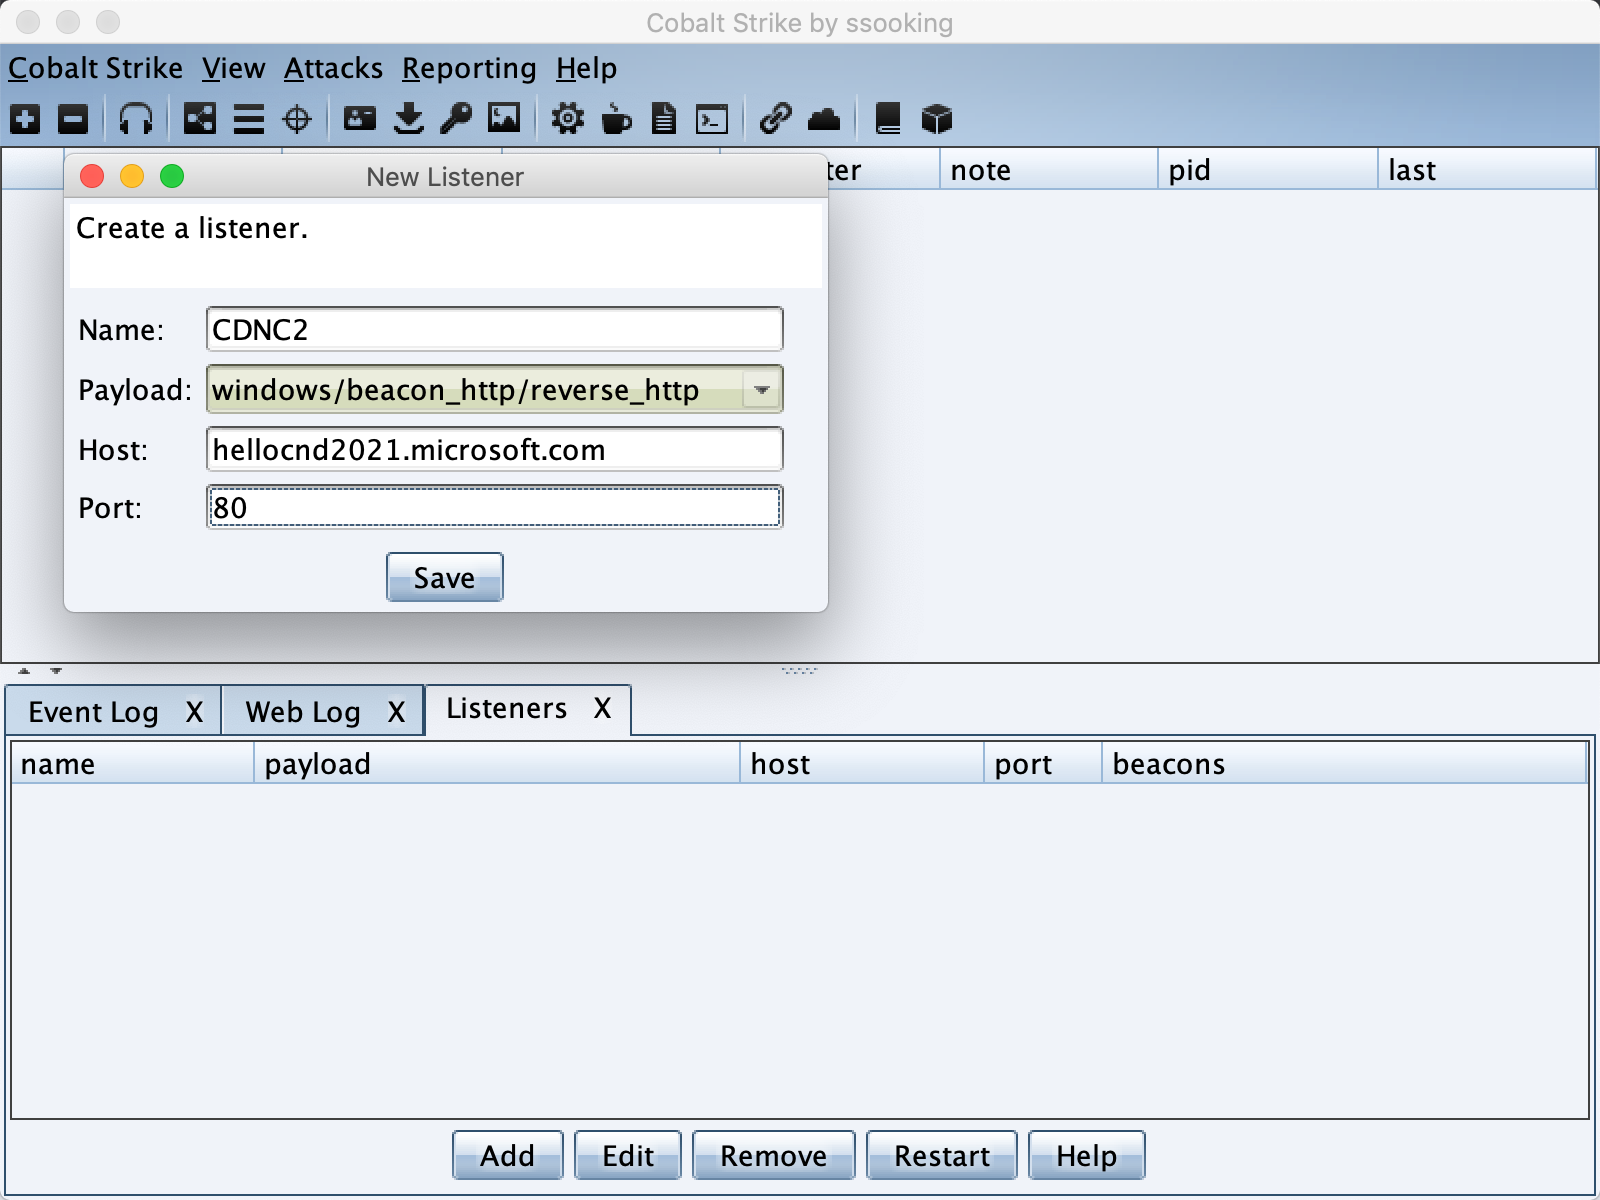Click the About cube icon
The image size is (1600, 1200).
pyautogui.click(x=936, y=119)
